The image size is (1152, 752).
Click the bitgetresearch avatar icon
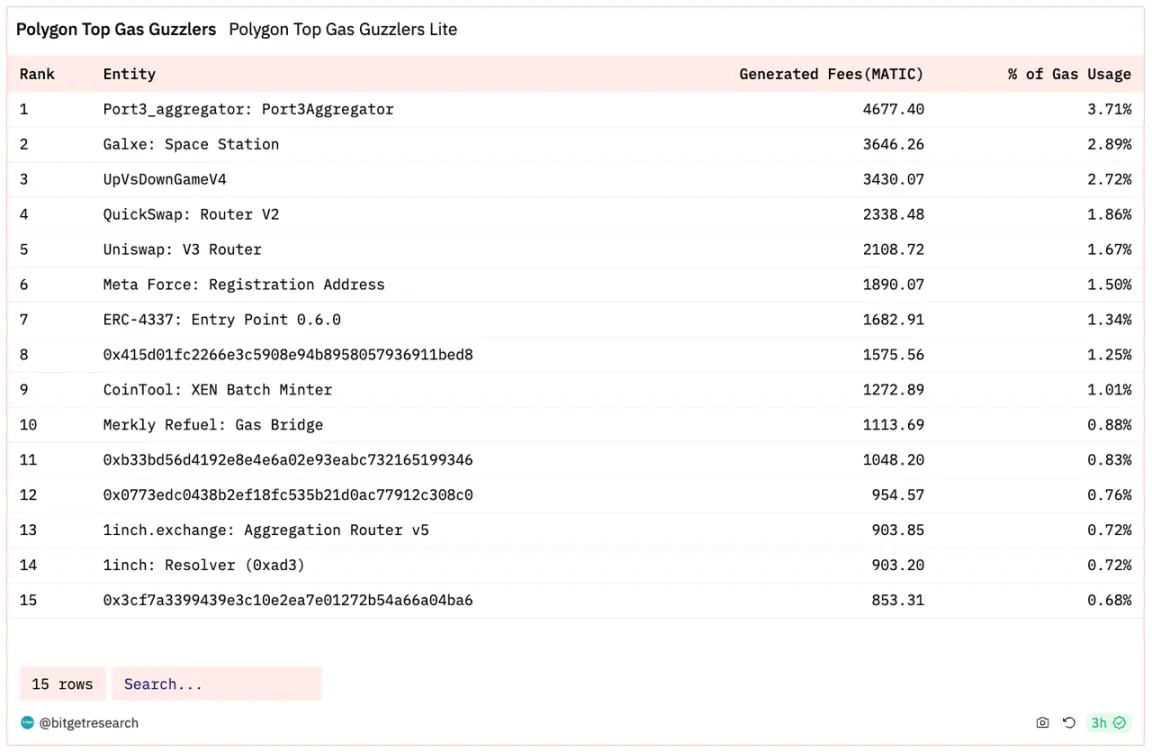click(27, 723)
